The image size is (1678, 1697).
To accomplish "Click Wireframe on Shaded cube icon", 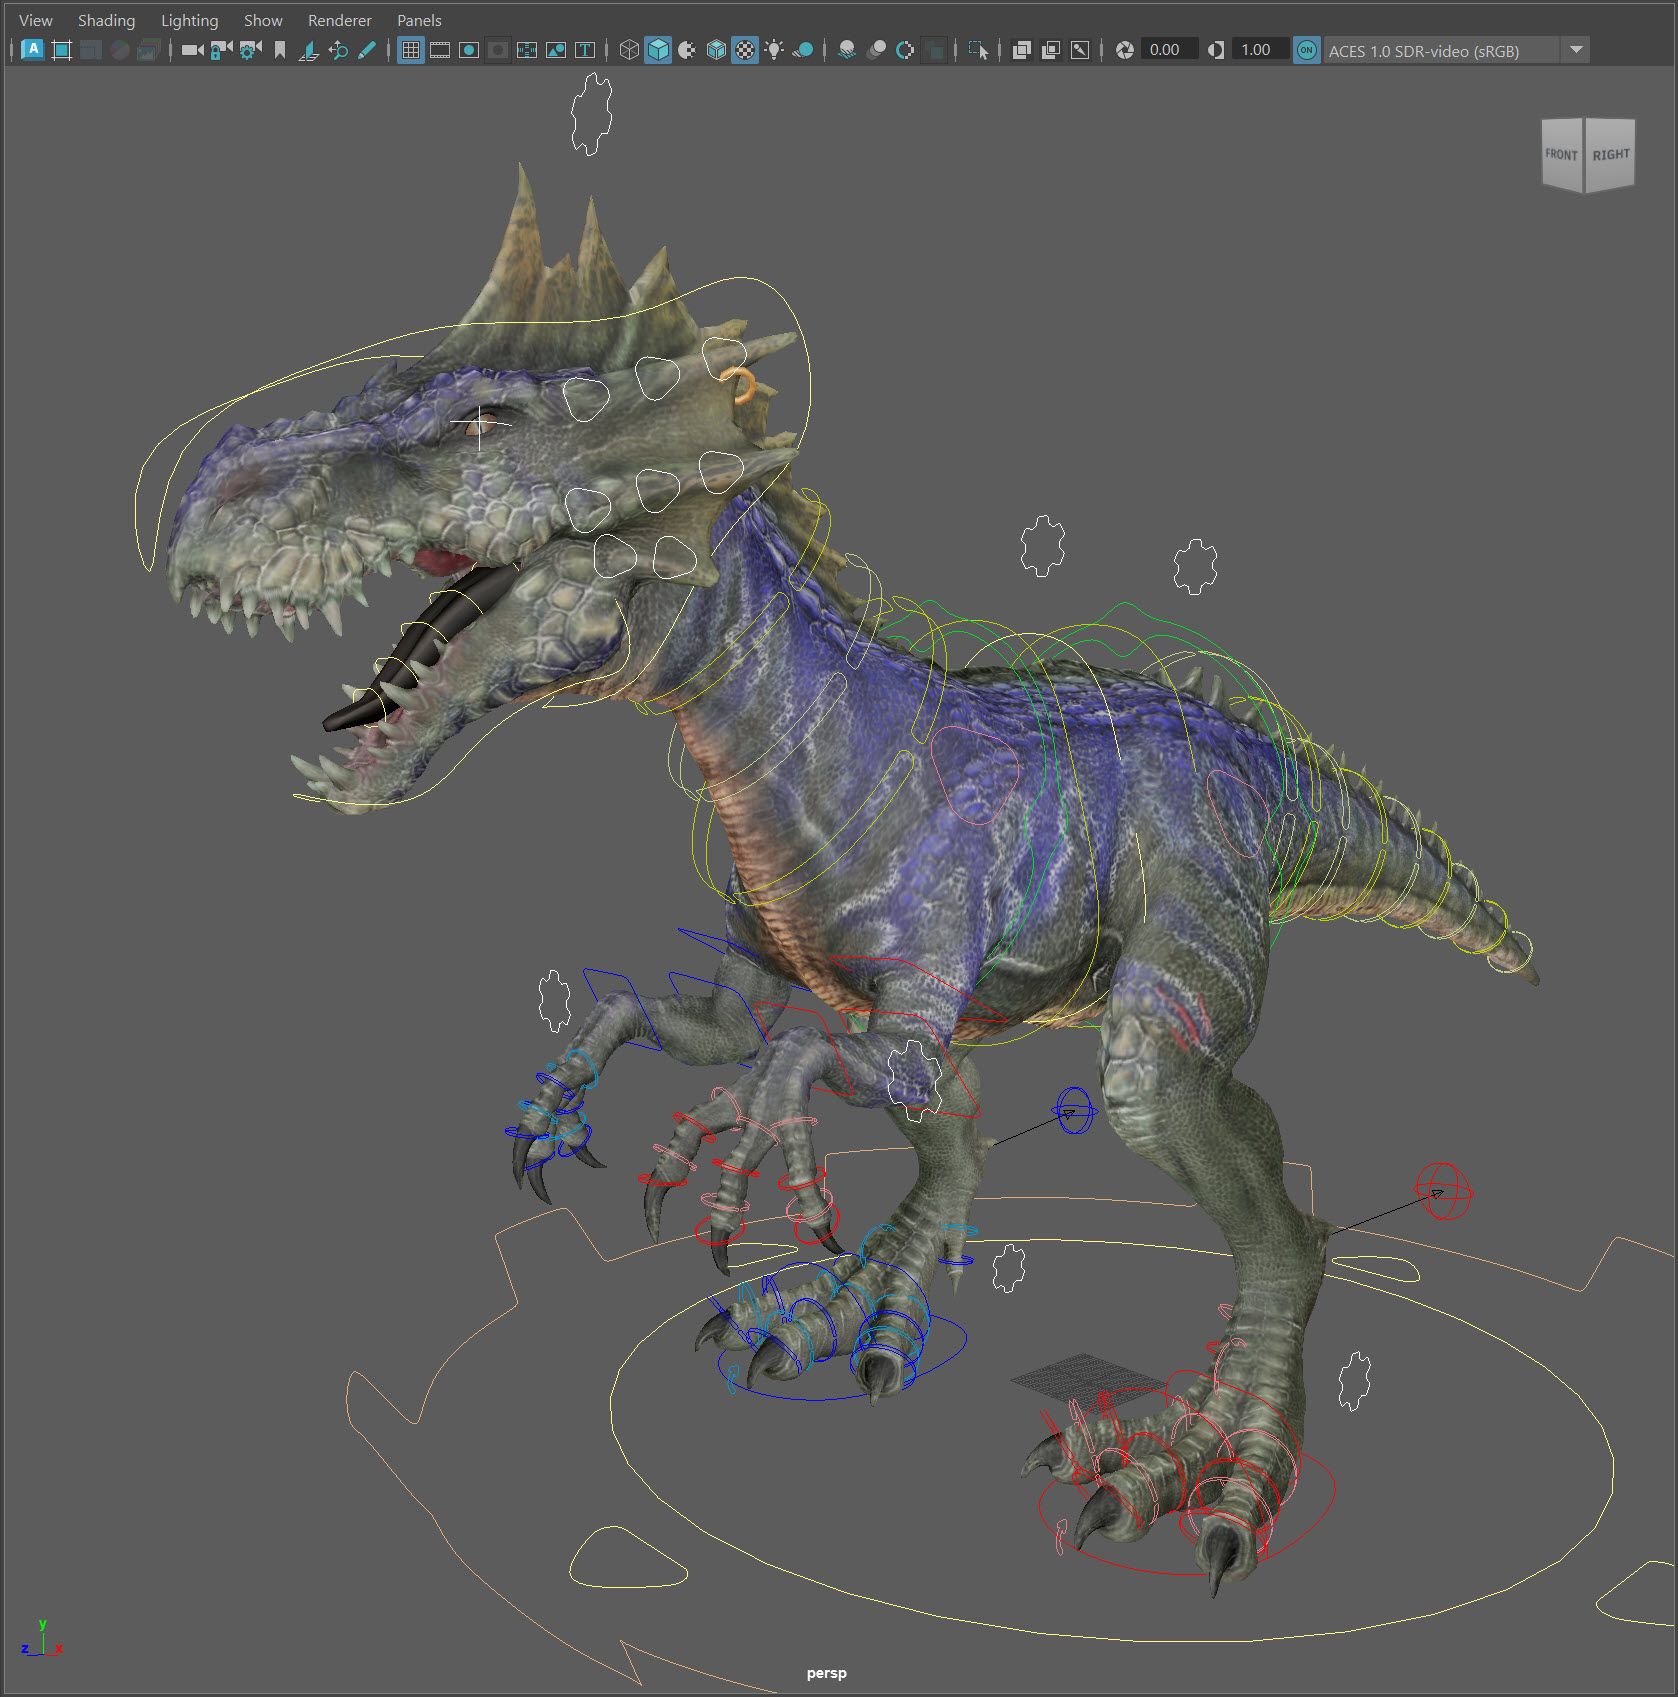I will [716, 49].
